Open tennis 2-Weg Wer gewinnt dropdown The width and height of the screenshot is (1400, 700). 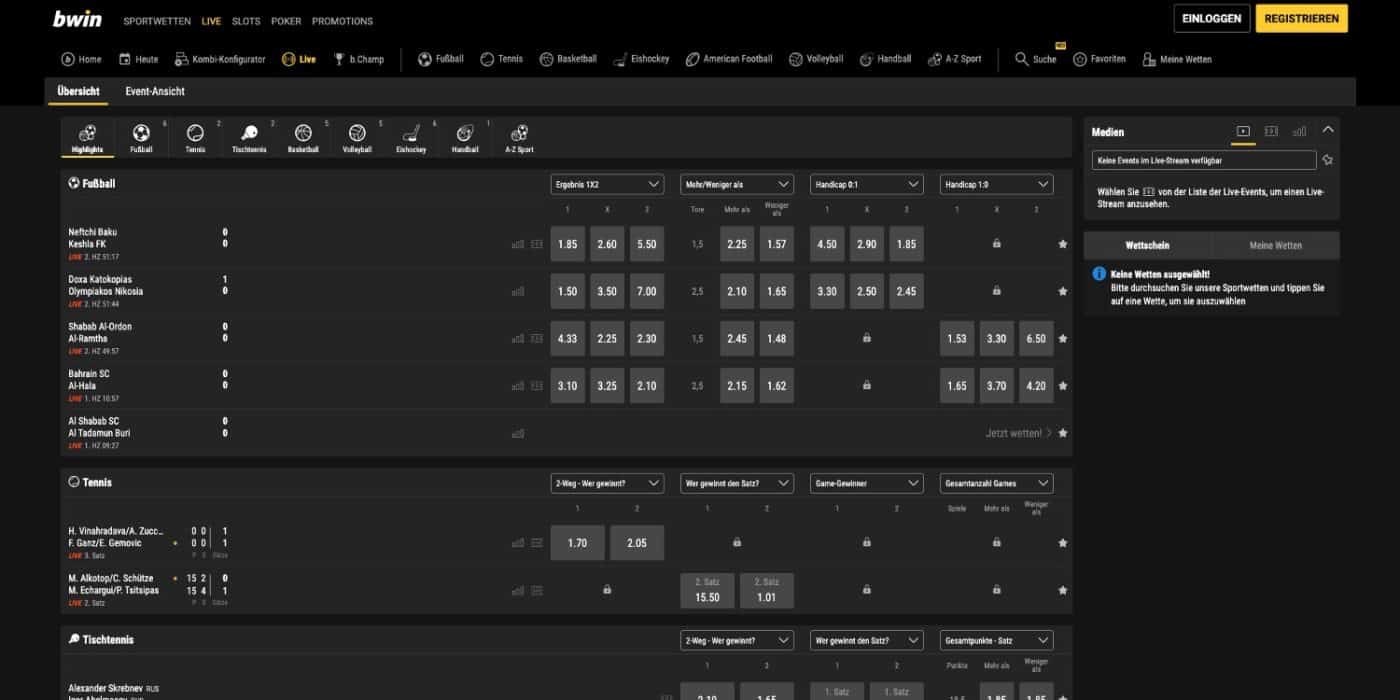607,483
